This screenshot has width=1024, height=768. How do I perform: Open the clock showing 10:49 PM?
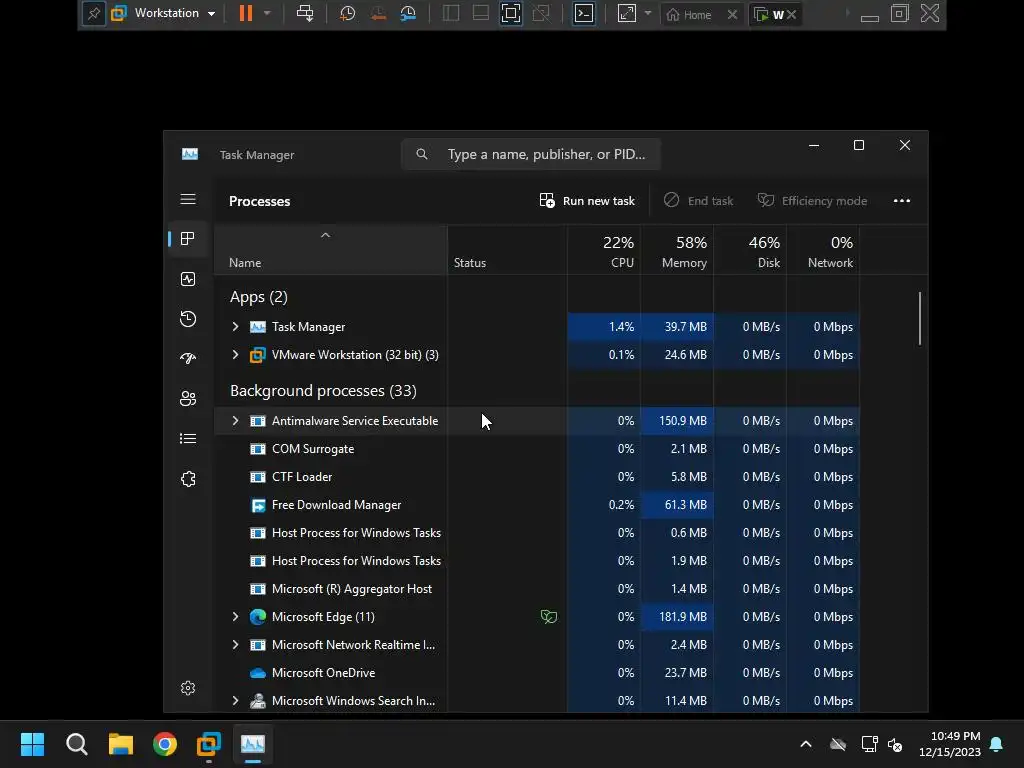tap(950, 744)
